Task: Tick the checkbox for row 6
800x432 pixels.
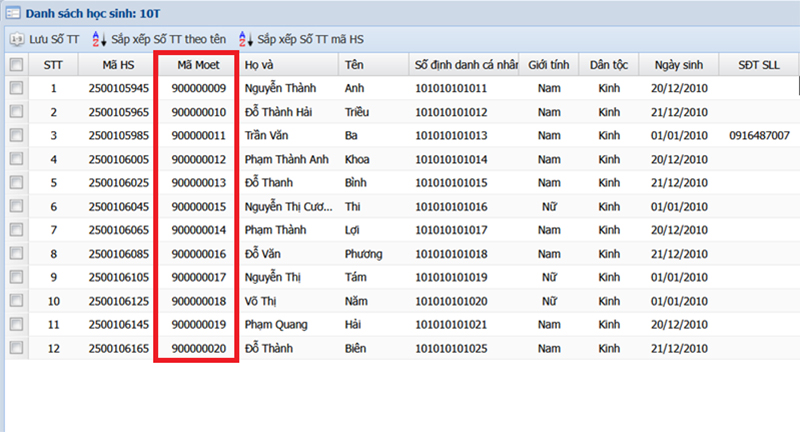Action: [16, 206]
